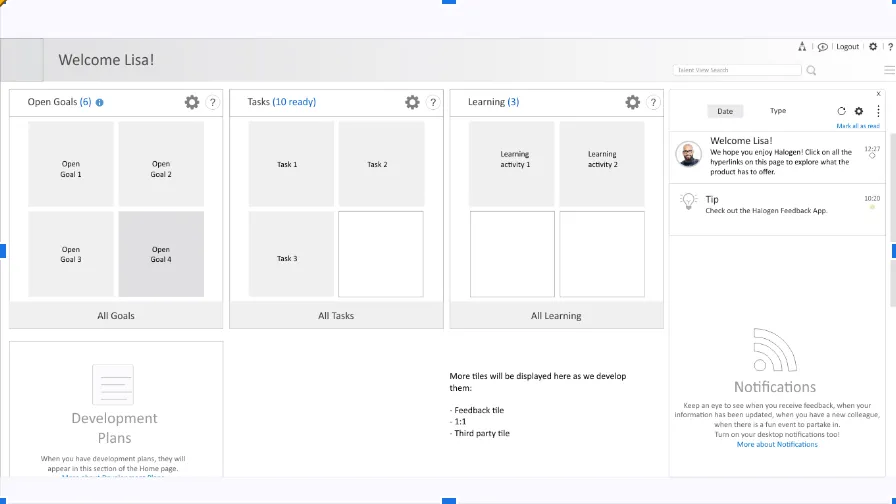The height and width of the screenshot is (504, 896).
Task: Switch notifications to Type tab
Action: (778, 111)
